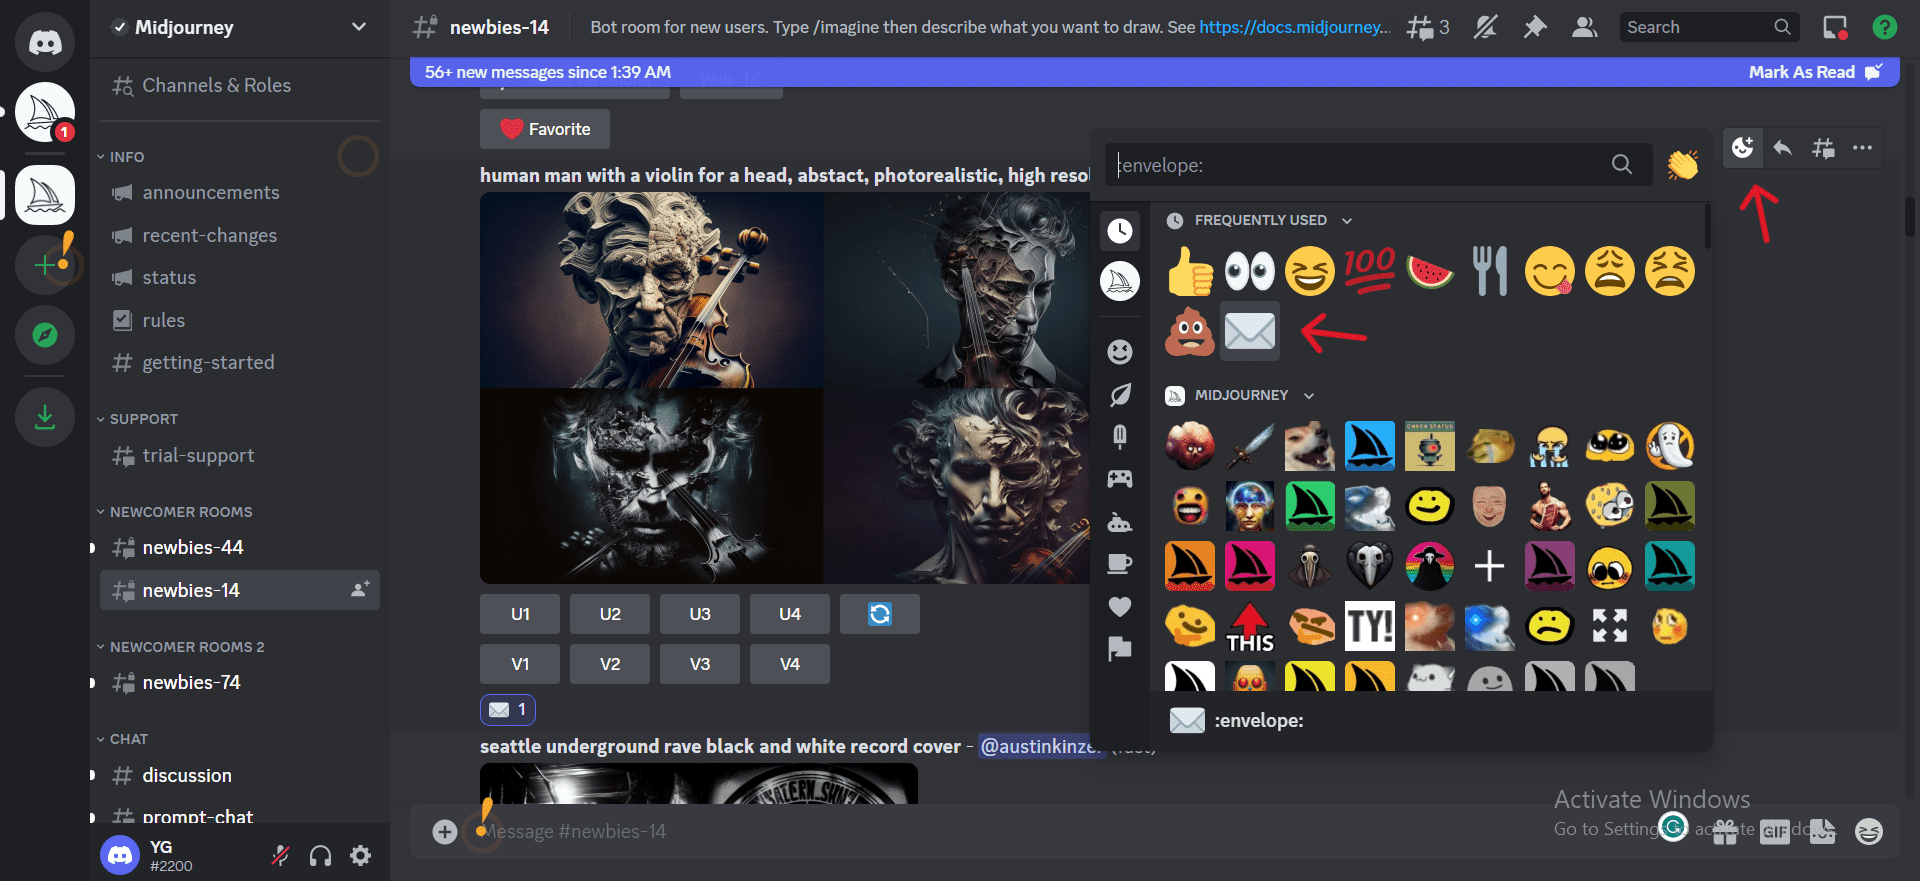Toggle the envelope reaction with count 1
The width and height of the screenshot is (1920, 881).
click(x=508, y=709)
